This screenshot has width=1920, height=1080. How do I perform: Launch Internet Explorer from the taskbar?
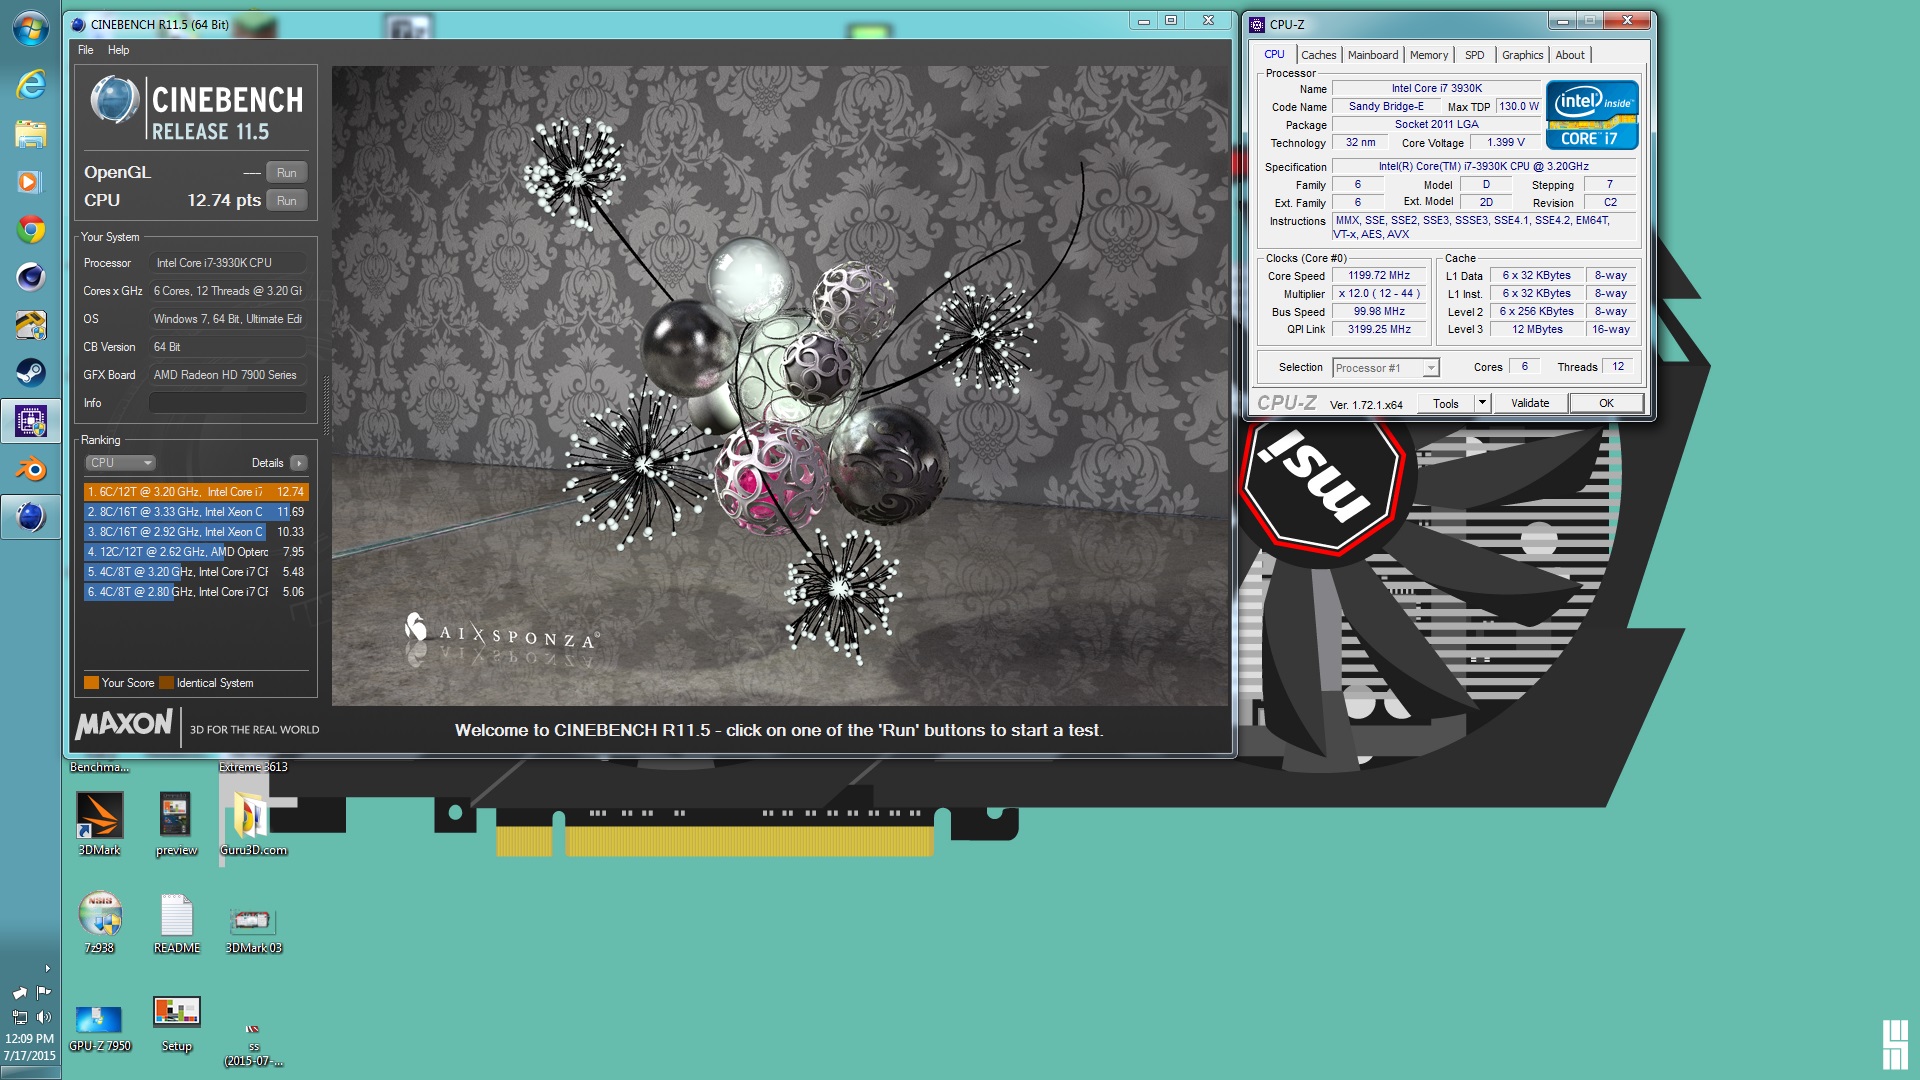tap(30, 84)
